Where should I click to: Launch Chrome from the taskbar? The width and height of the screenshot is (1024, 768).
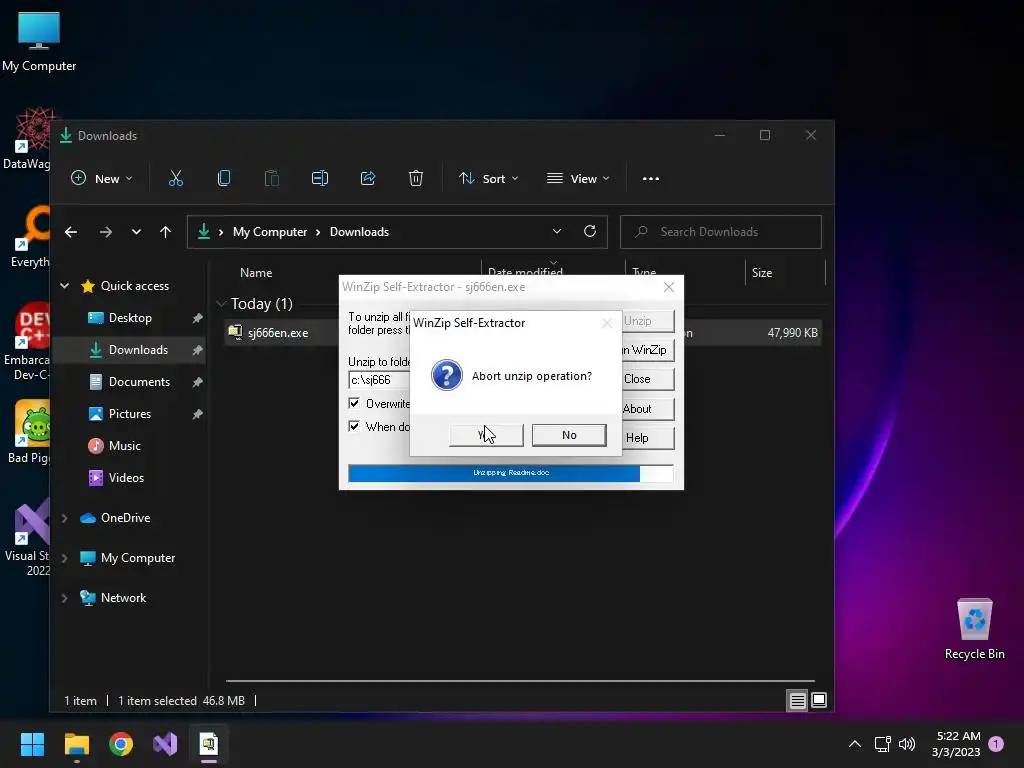121,744
